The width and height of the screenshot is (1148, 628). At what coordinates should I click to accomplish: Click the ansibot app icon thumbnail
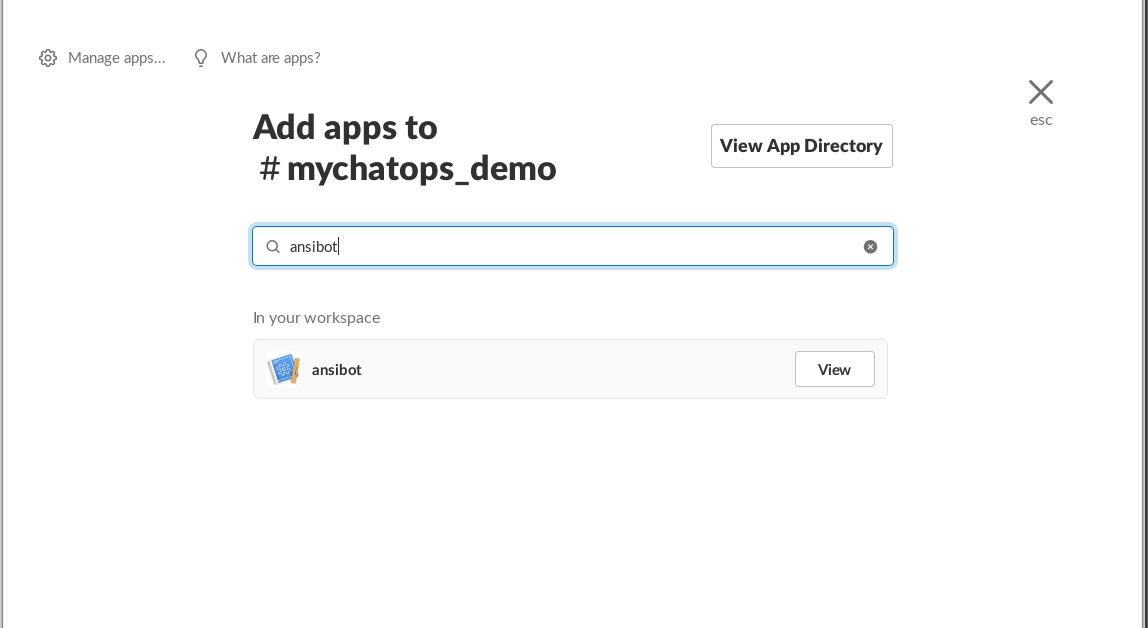pyautogui.click(x=284, y=369)
